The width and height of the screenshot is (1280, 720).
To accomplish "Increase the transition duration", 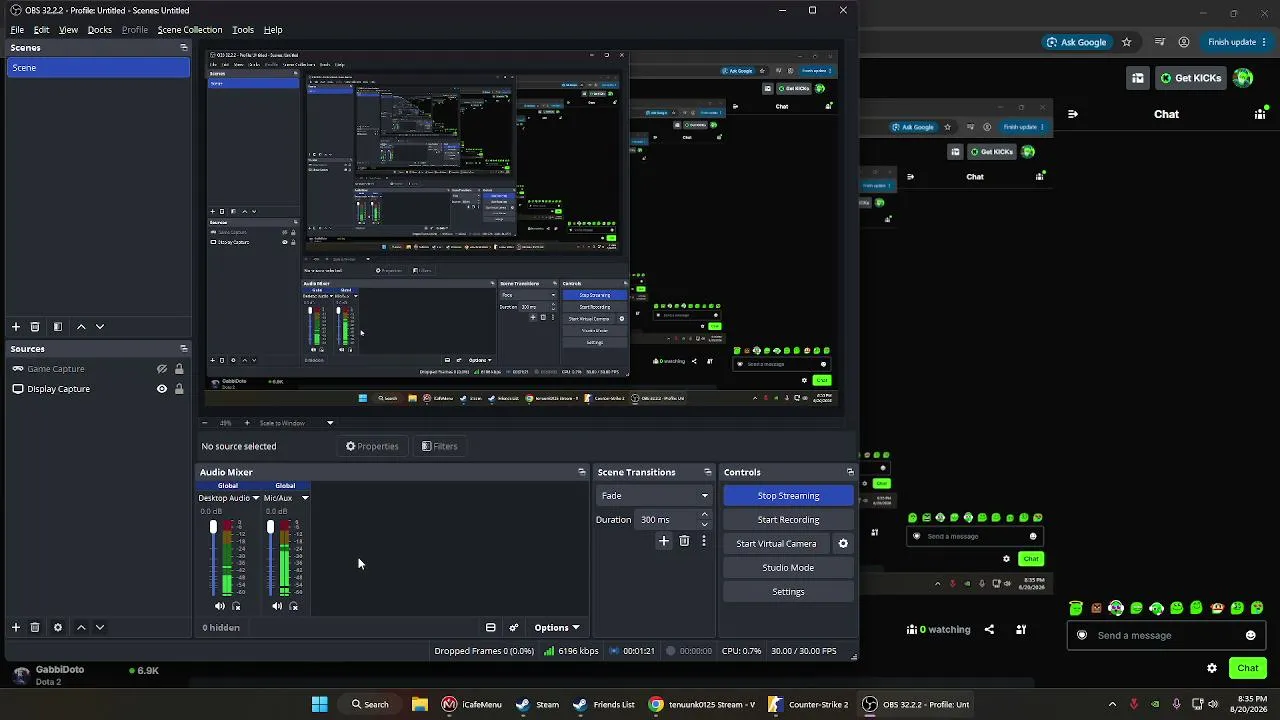I will pos(705,515).
